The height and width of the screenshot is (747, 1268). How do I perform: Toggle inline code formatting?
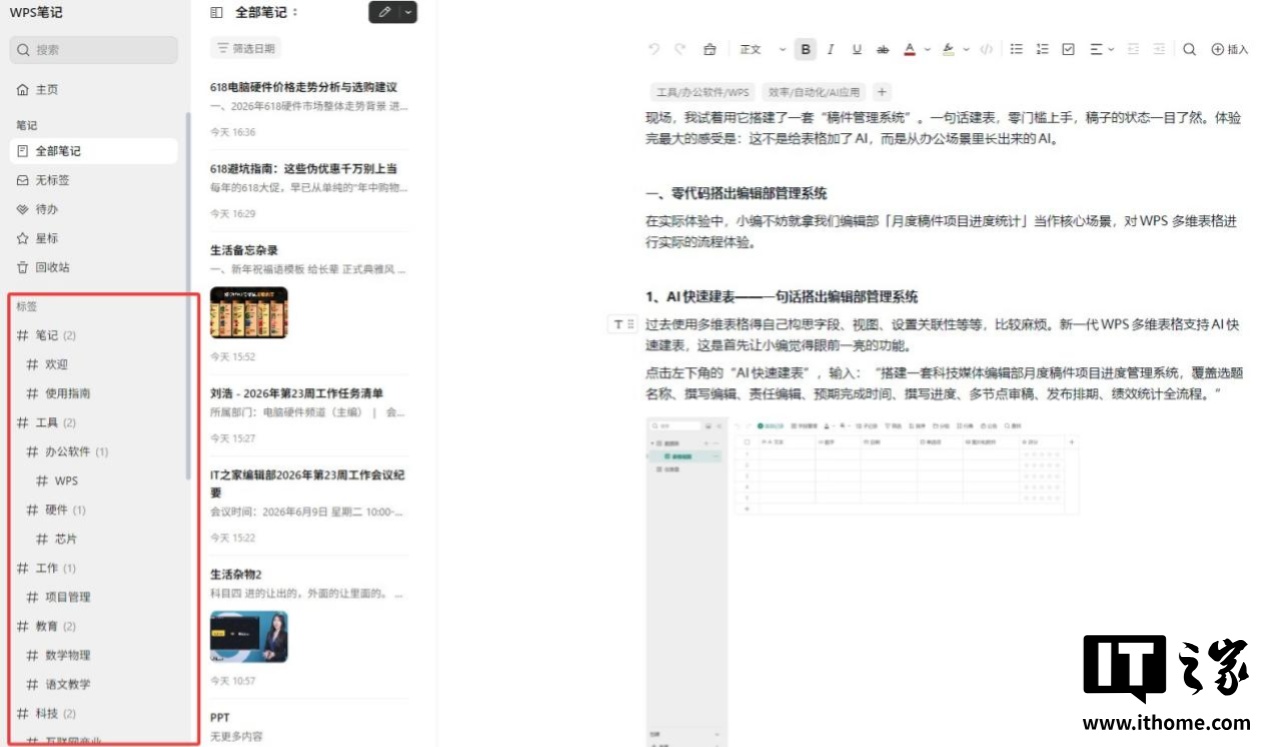coord(986,49)
